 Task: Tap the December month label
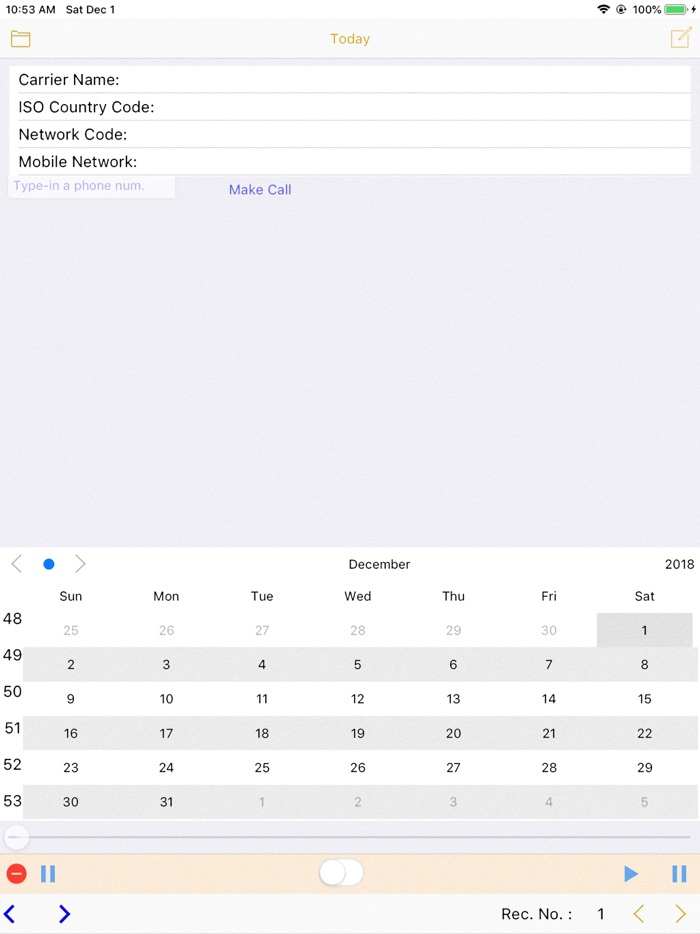click(379, 563)
